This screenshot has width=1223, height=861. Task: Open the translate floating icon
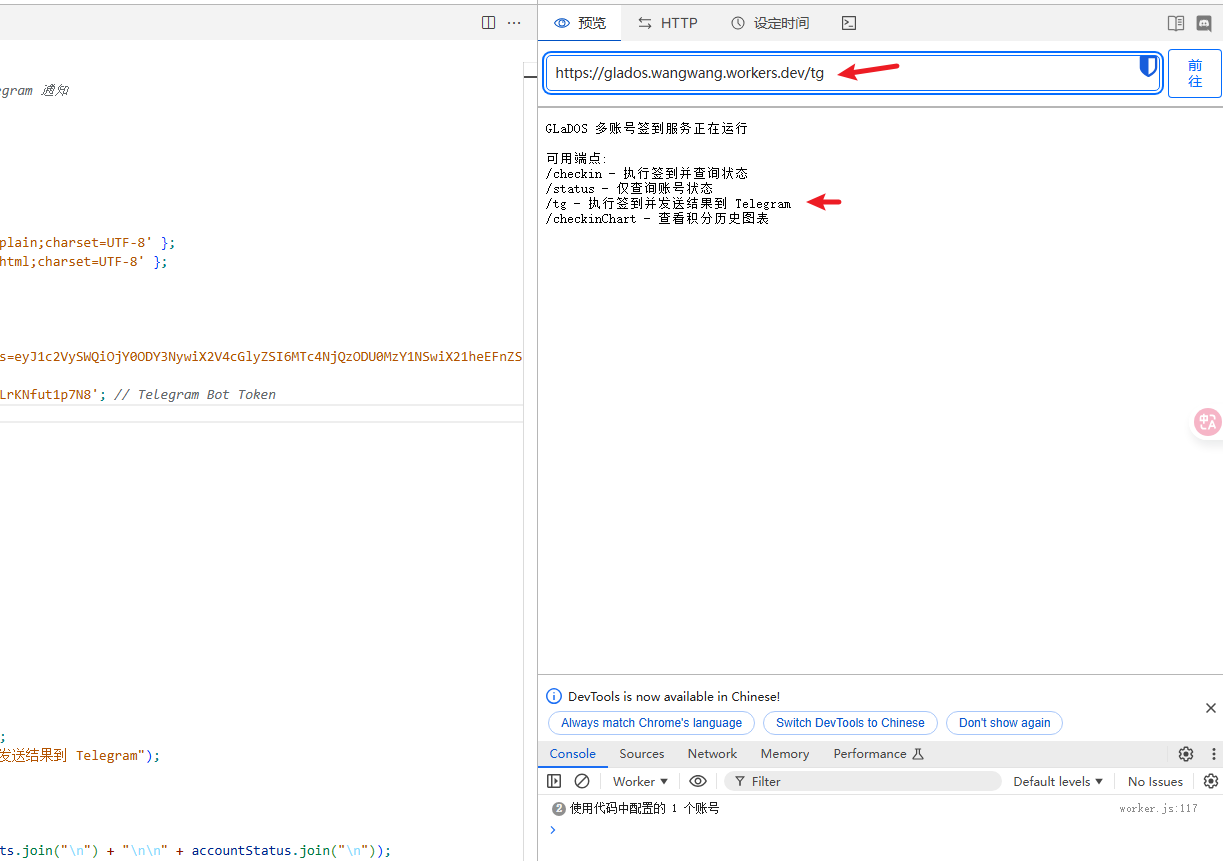pos(1208,422)
